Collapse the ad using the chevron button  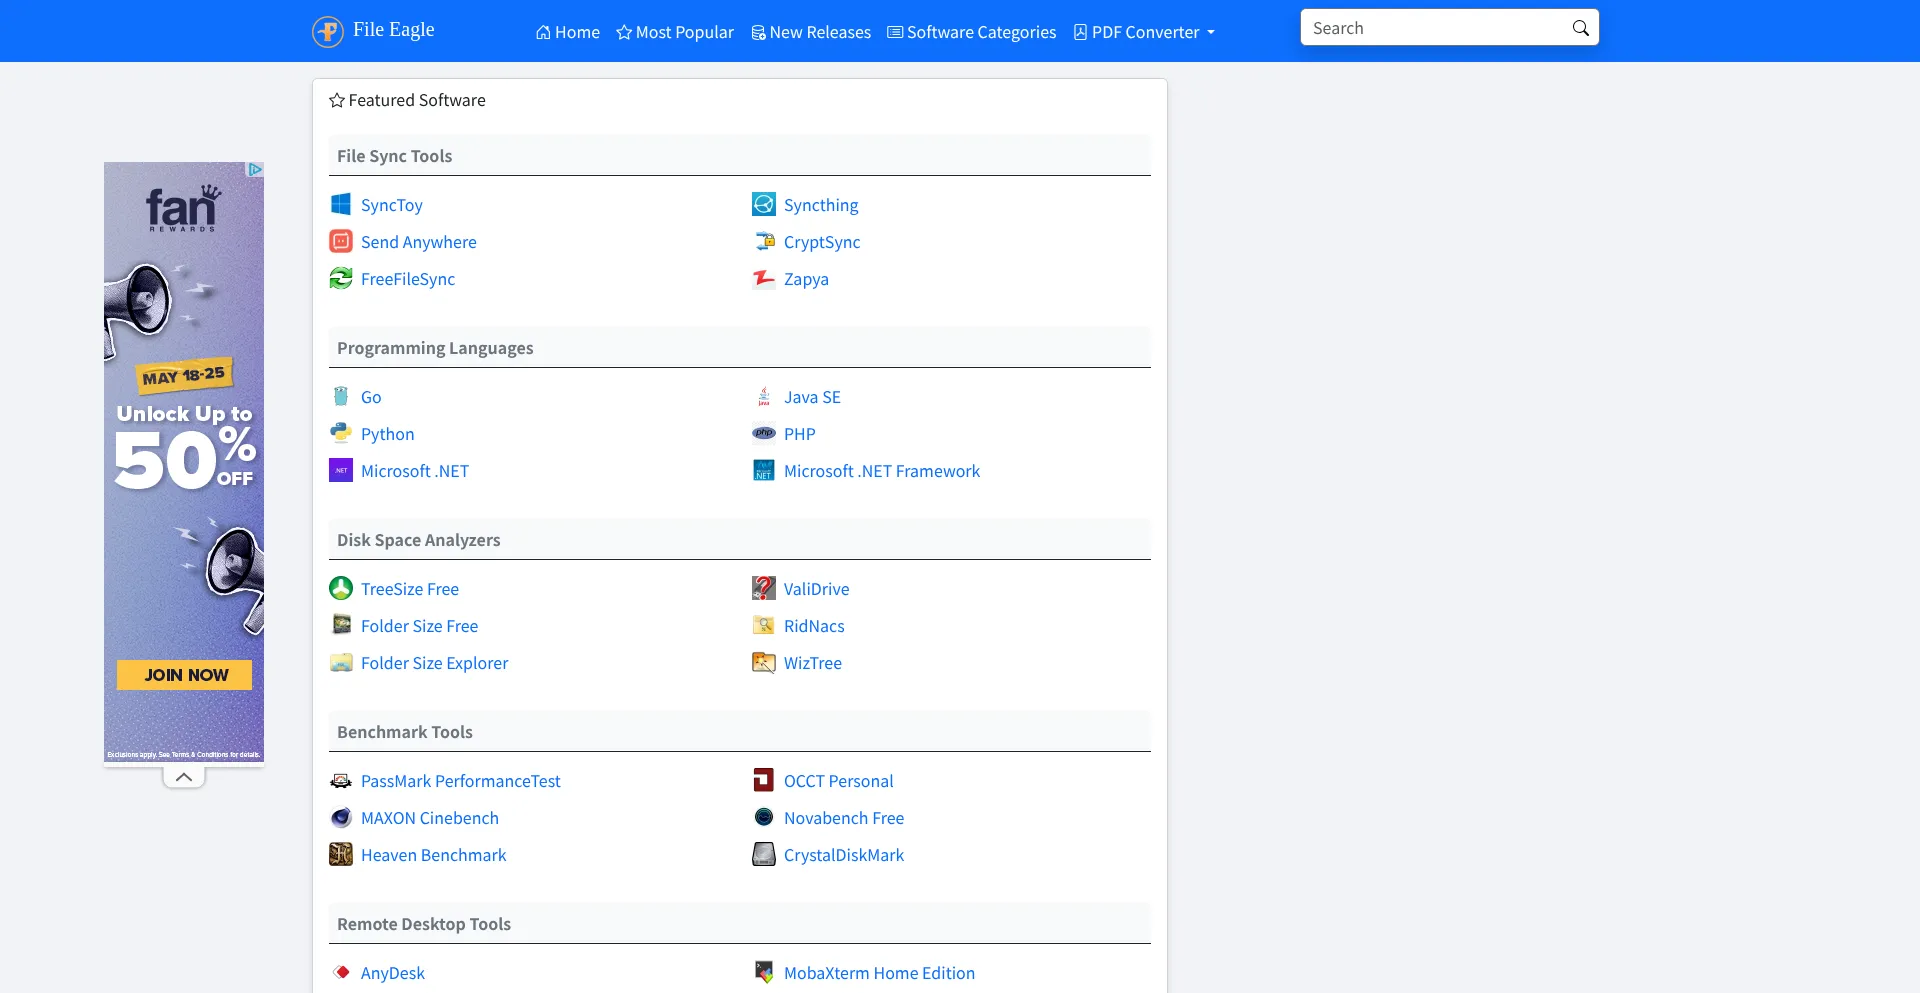pos(184,777)
